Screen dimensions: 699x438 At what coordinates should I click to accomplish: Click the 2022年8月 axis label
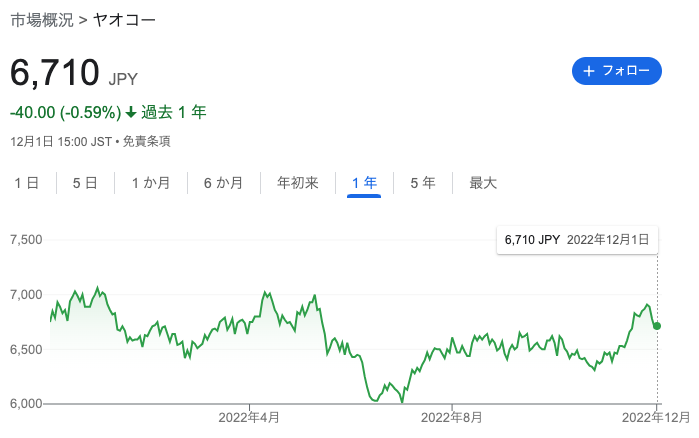coord(452,418)
